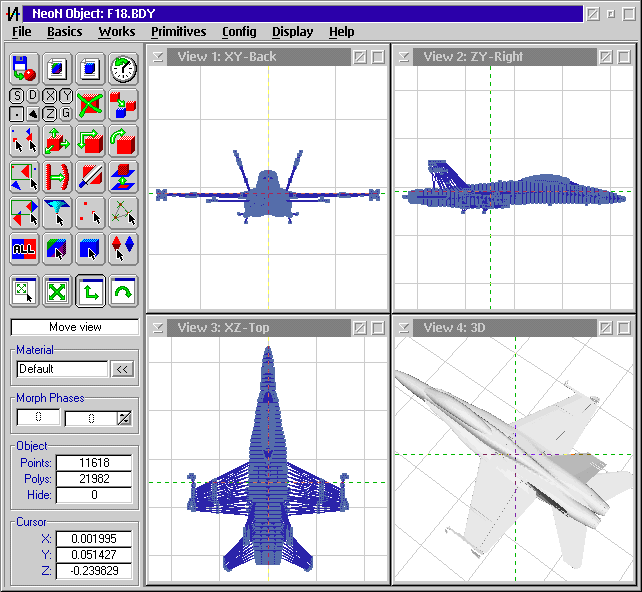
Task: Select the move cube tool
Action: [x=57, y=141]
